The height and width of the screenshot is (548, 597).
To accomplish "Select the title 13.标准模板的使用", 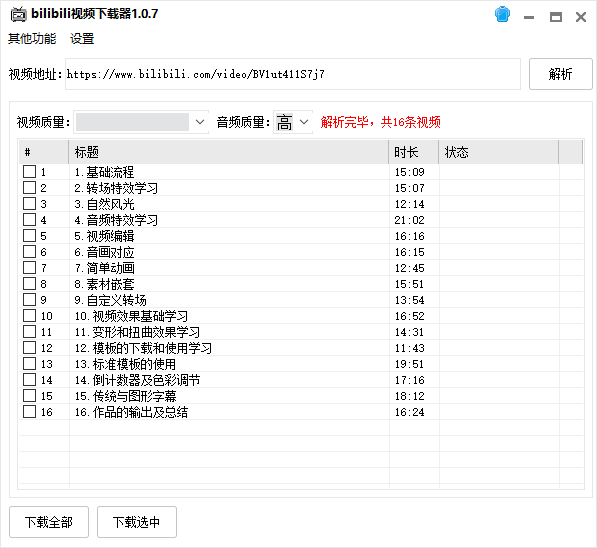I will pyautogui.click(x=125, y=364).
